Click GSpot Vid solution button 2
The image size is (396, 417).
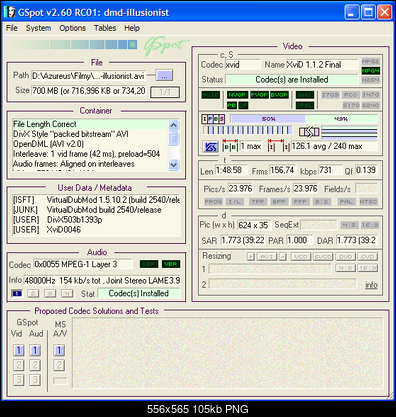(19, 365)
